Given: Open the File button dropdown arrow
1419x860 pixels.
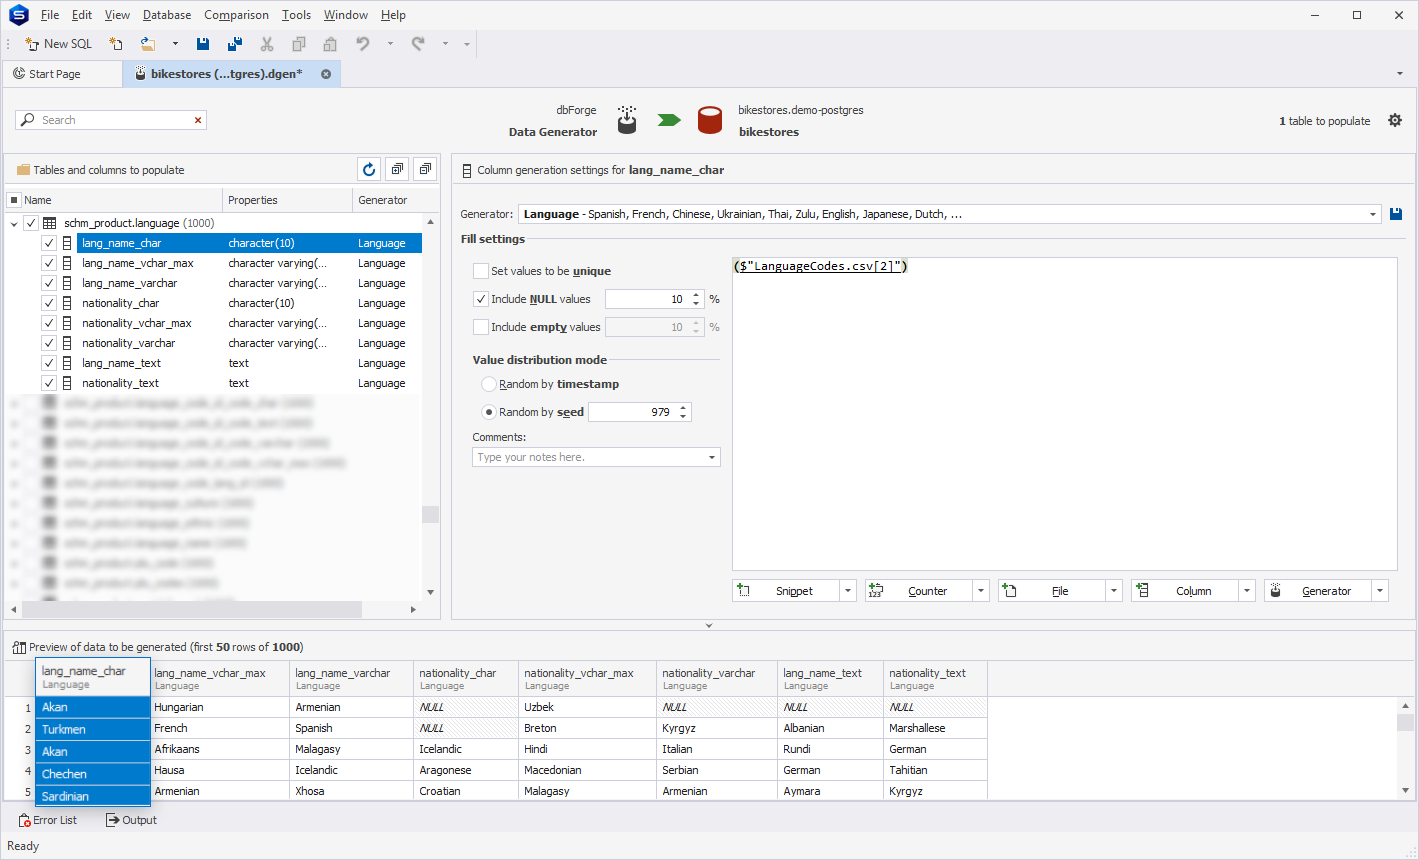Looking at the screenshot, I should 1114,591.
